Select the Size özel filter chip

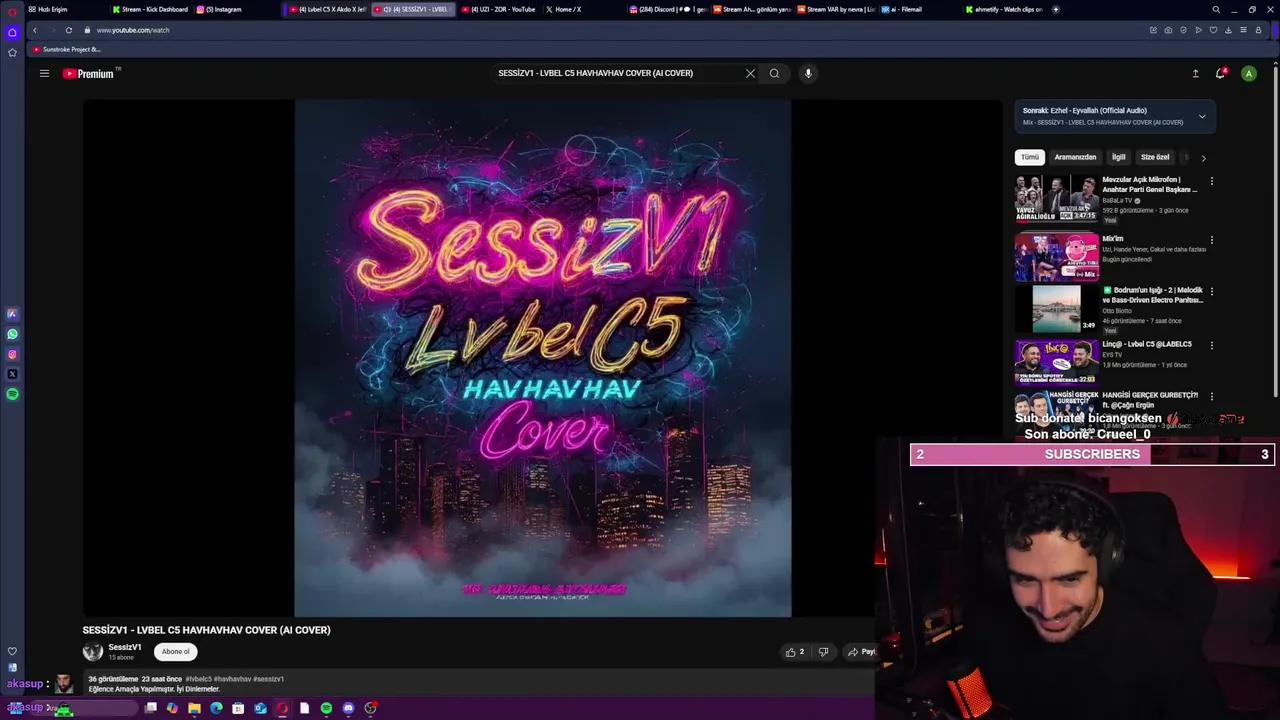click(x=1155, y=157)
